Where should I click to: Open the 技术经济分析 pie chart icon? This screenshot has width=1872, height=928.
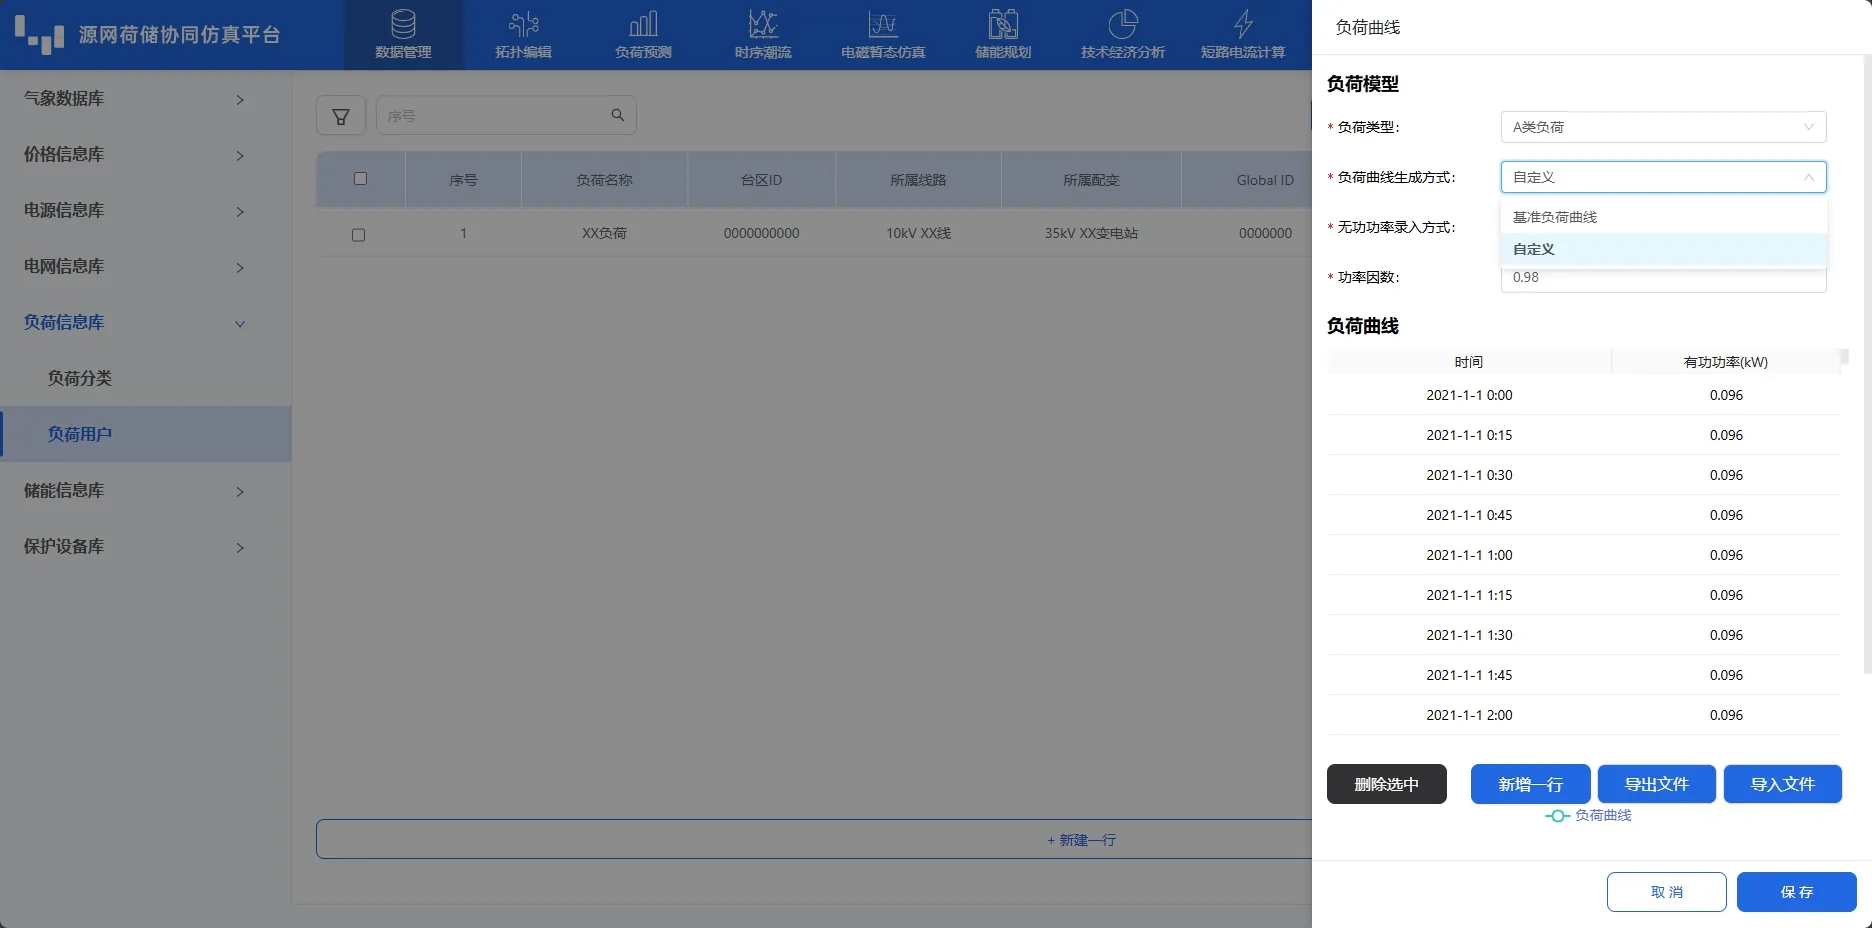coord(1123,23)
